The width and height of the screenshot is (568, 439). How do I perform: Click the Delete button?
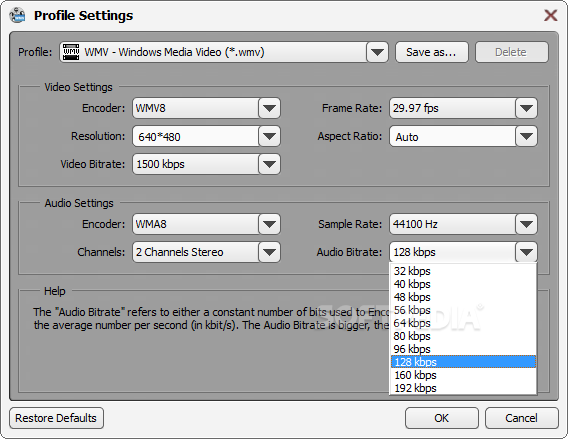click(511, 52)
